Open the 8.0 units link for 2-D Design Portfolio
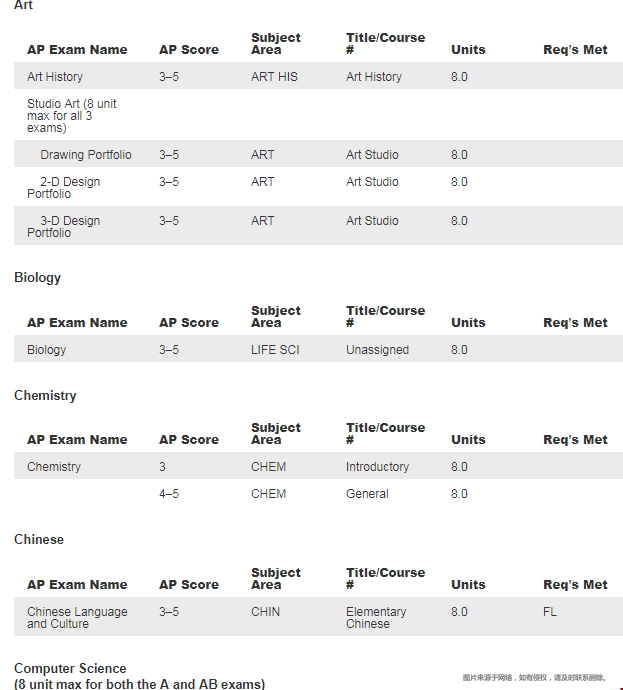Viewport: 623px width, 690px height. tap(459, 182)
